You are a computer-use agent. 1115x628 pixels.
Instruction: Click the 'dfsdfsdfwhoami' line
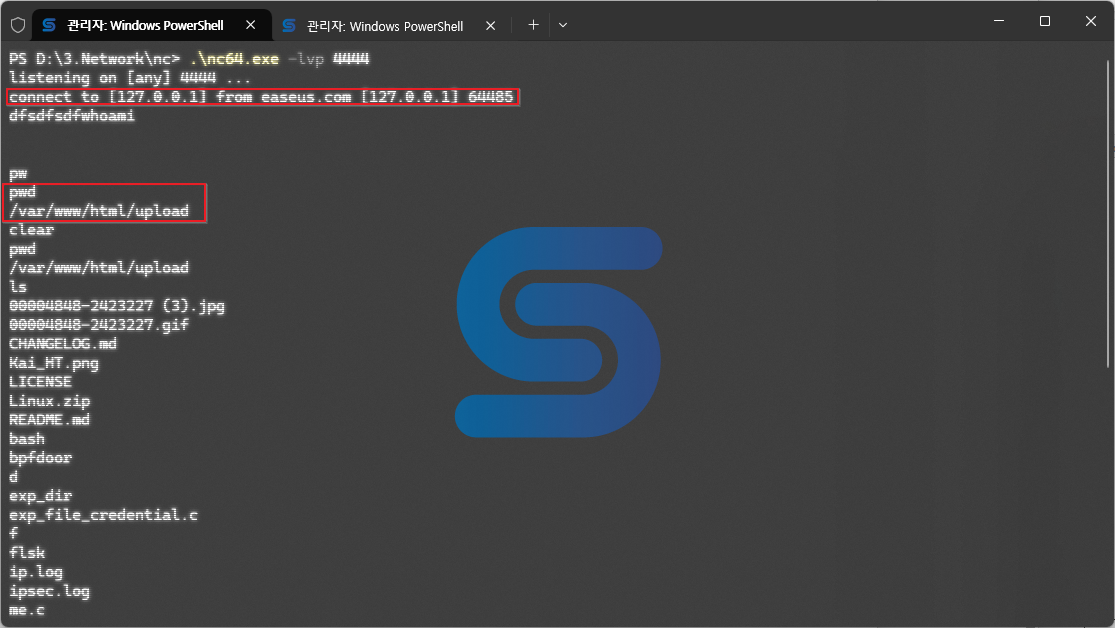tap(72, 116)
